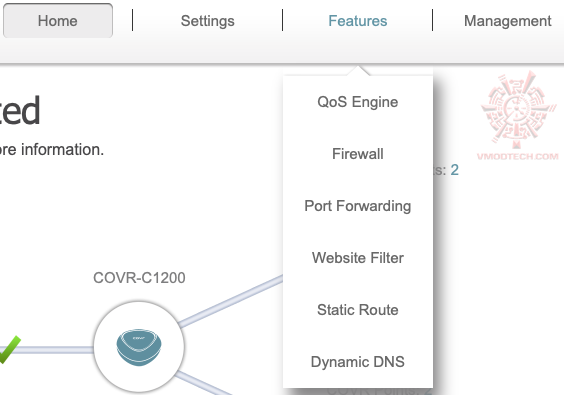Click the green checkmark connection status icon
The height and width of the screenshot is (395, 564).
10,350
